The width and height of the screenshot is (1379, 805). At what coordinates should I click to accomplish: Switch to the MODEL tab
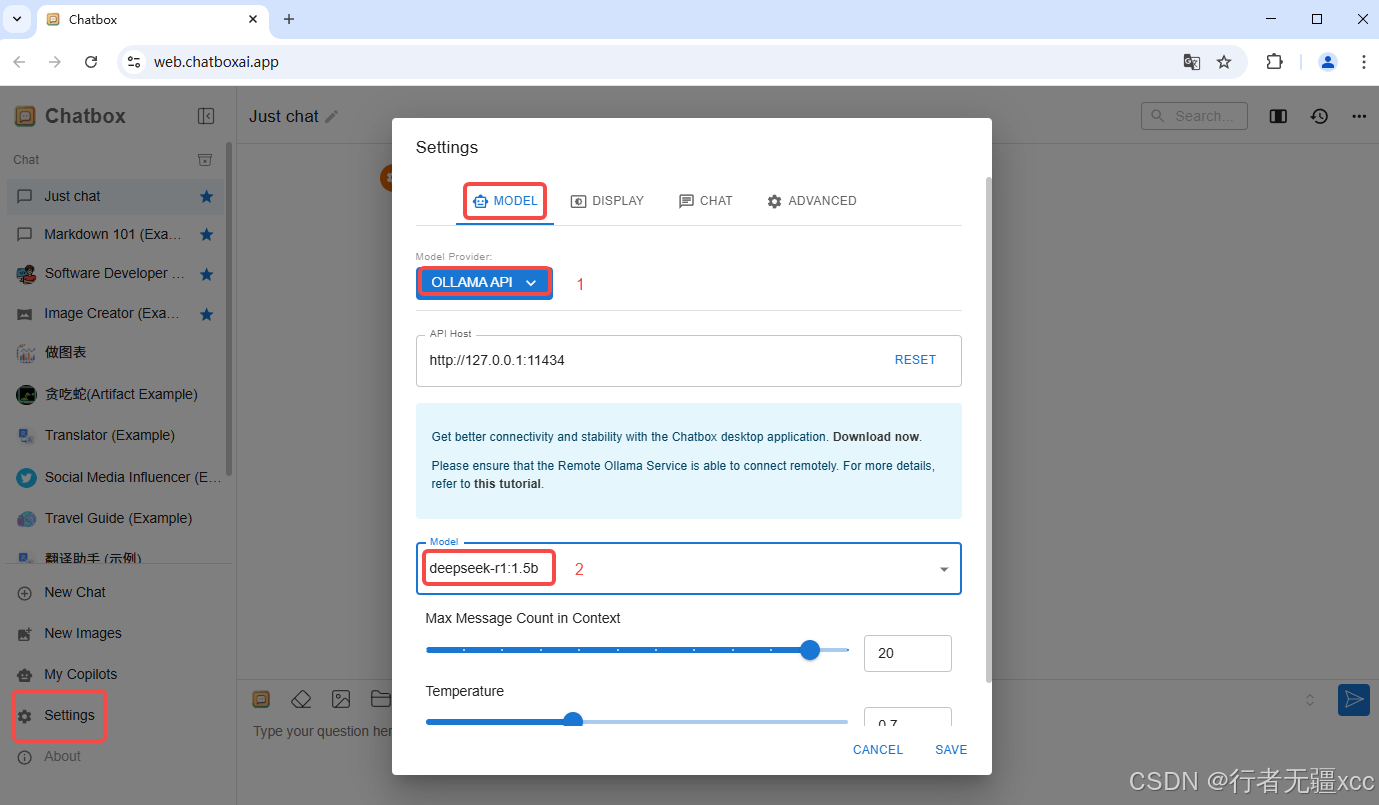(505, 201)
